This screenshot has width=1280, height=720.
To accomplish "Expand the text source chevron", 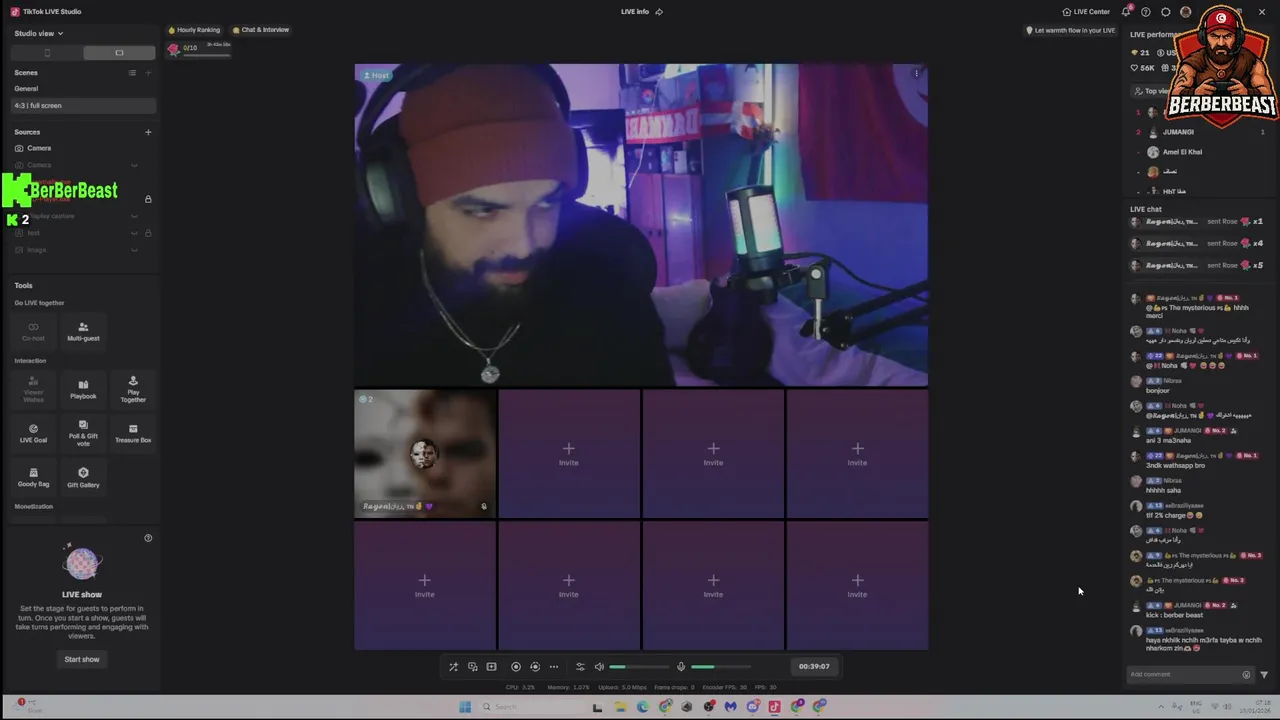I will pos(134,233).
